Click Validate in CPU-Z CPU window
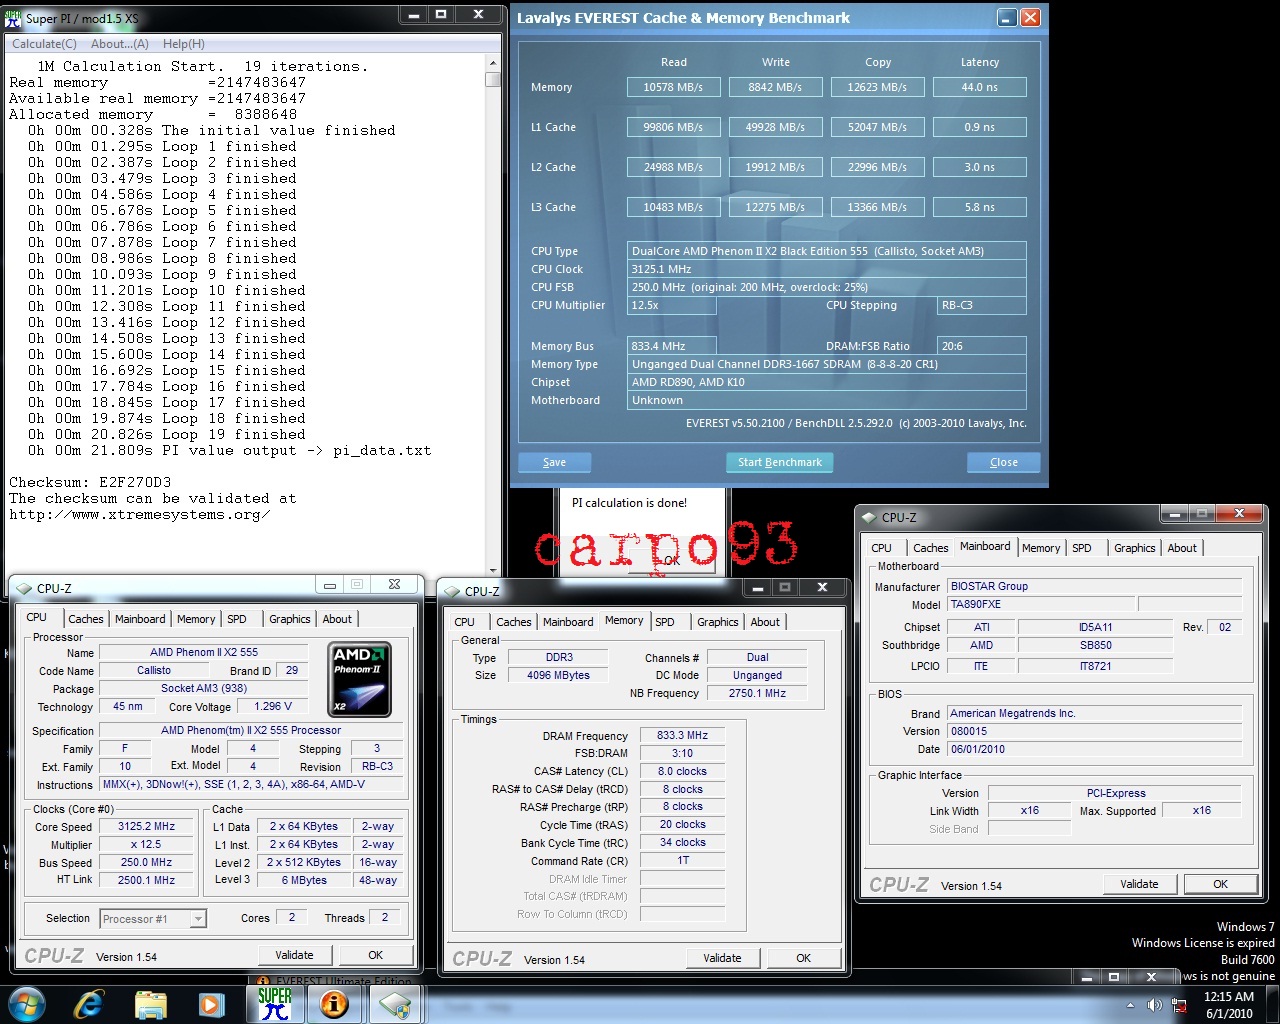 (294, 955)
